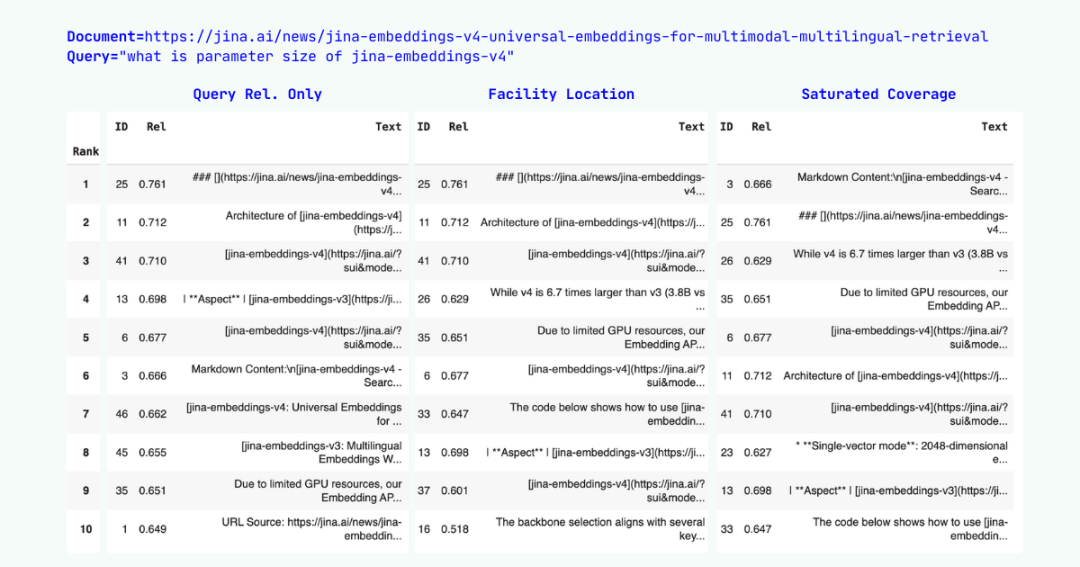The image size is (1080, 567).
Task: Select the Rel value 0.627
Action: coord(757,453)
